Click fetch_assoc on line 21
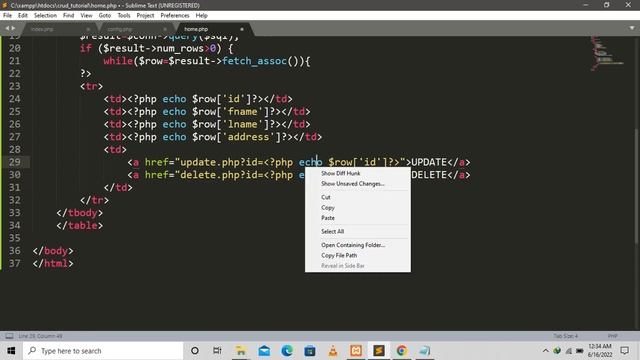Image resolution: width=640 pixels, height=360 pixels. point(254,61)
